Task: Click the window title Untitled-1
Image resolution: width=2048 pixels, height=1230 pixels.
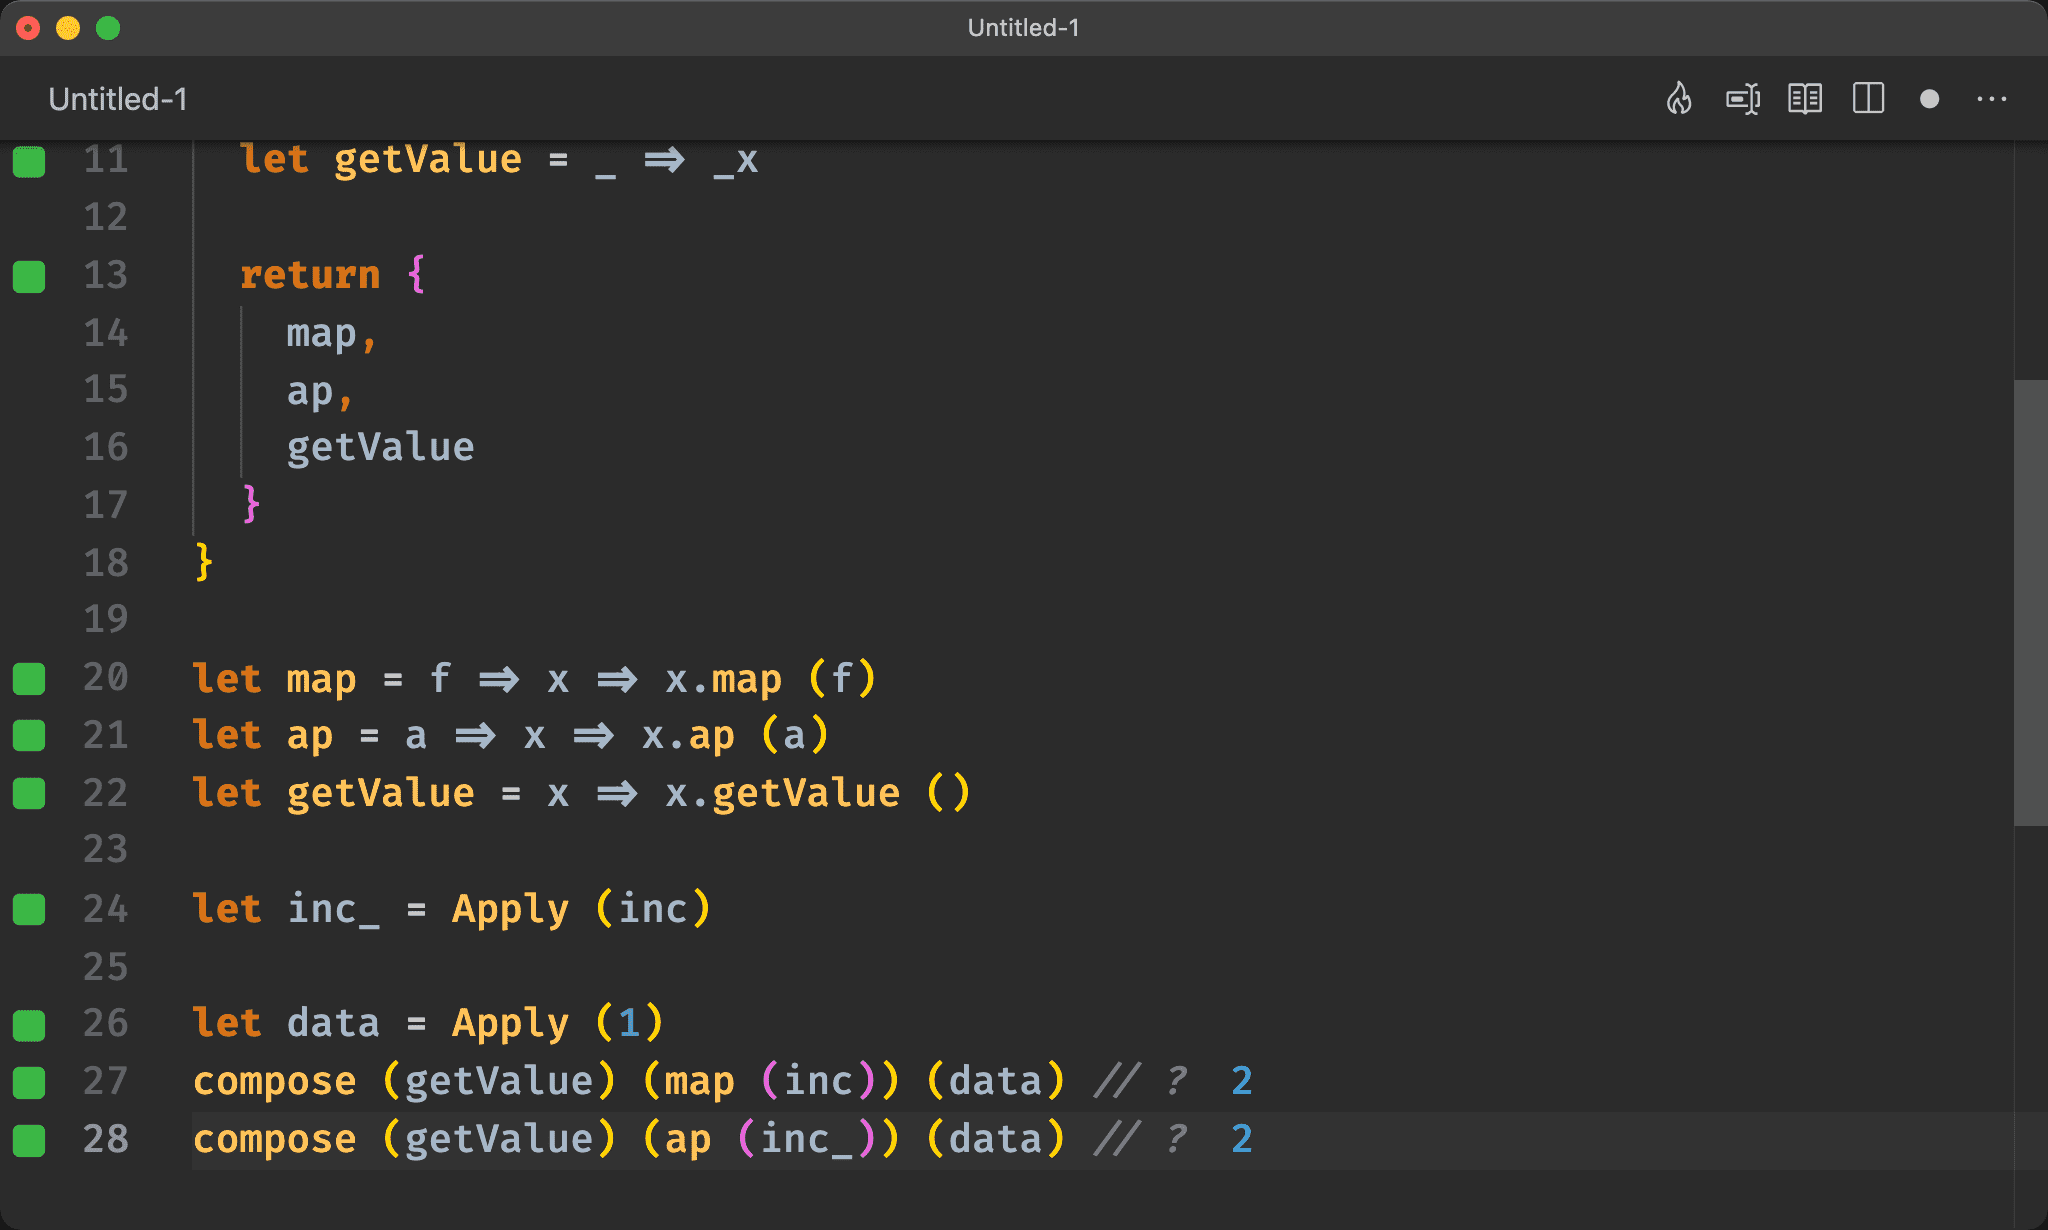Action: coord(1023,27)
